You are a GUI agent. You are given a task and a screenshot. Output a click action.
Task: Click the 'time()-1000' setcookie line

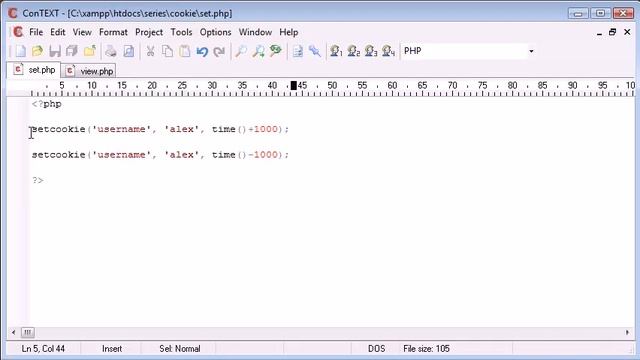160,155
